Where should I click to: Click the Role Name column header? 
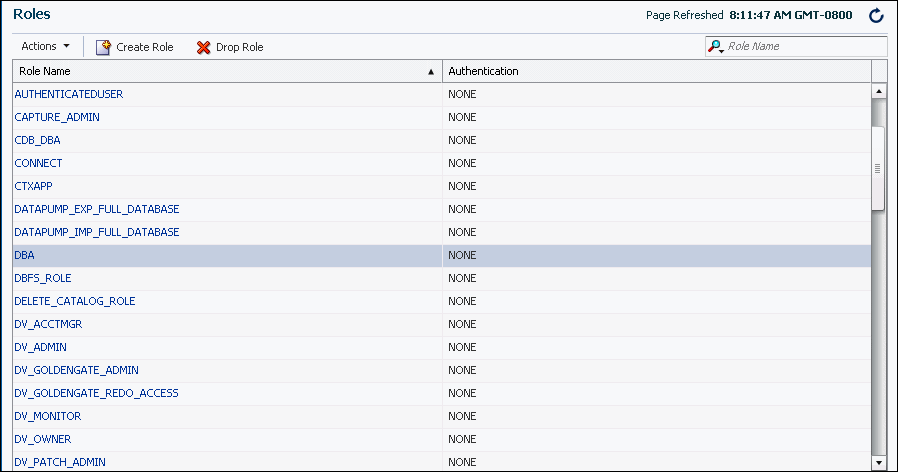200,72
